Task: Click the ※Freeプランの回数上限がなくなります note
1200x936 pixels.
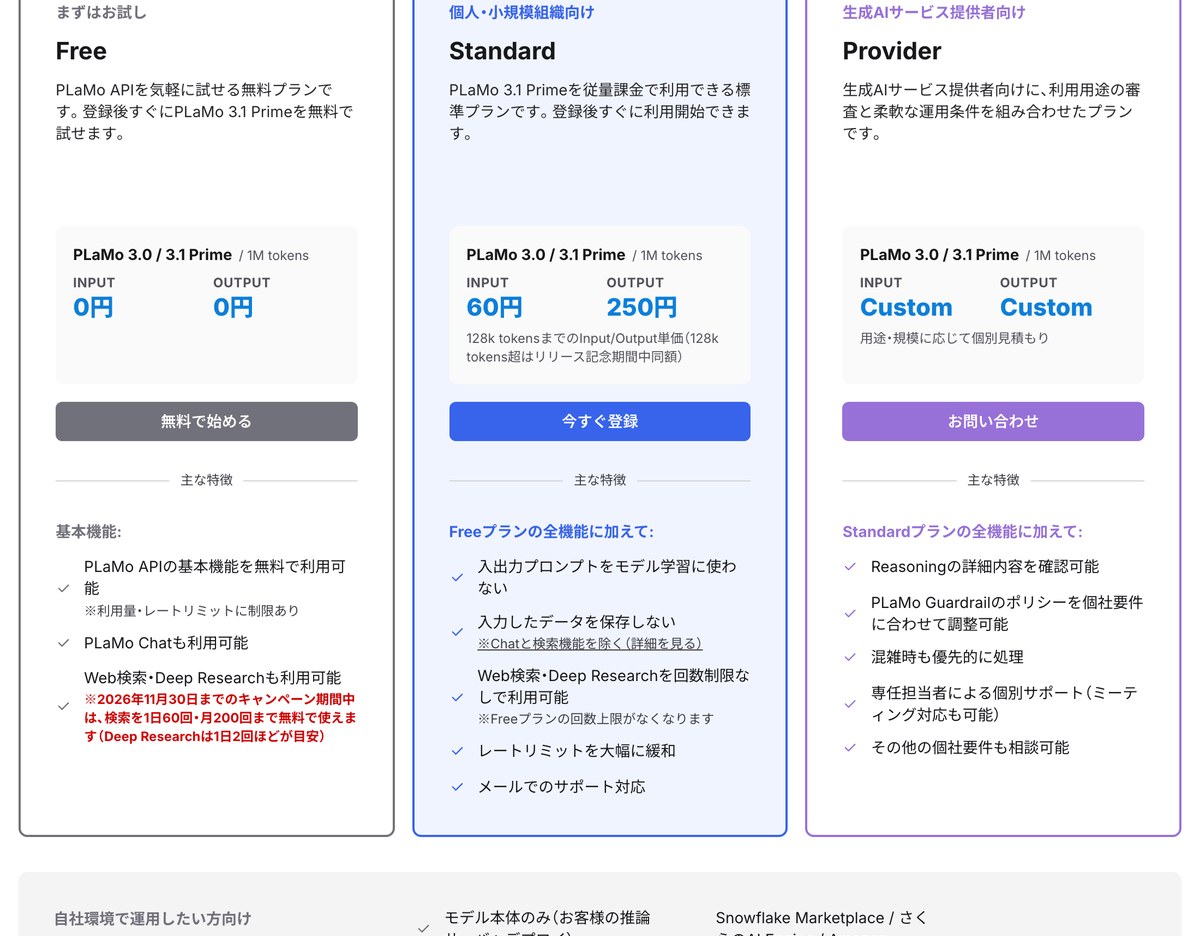Action: (x=595, y=718)
